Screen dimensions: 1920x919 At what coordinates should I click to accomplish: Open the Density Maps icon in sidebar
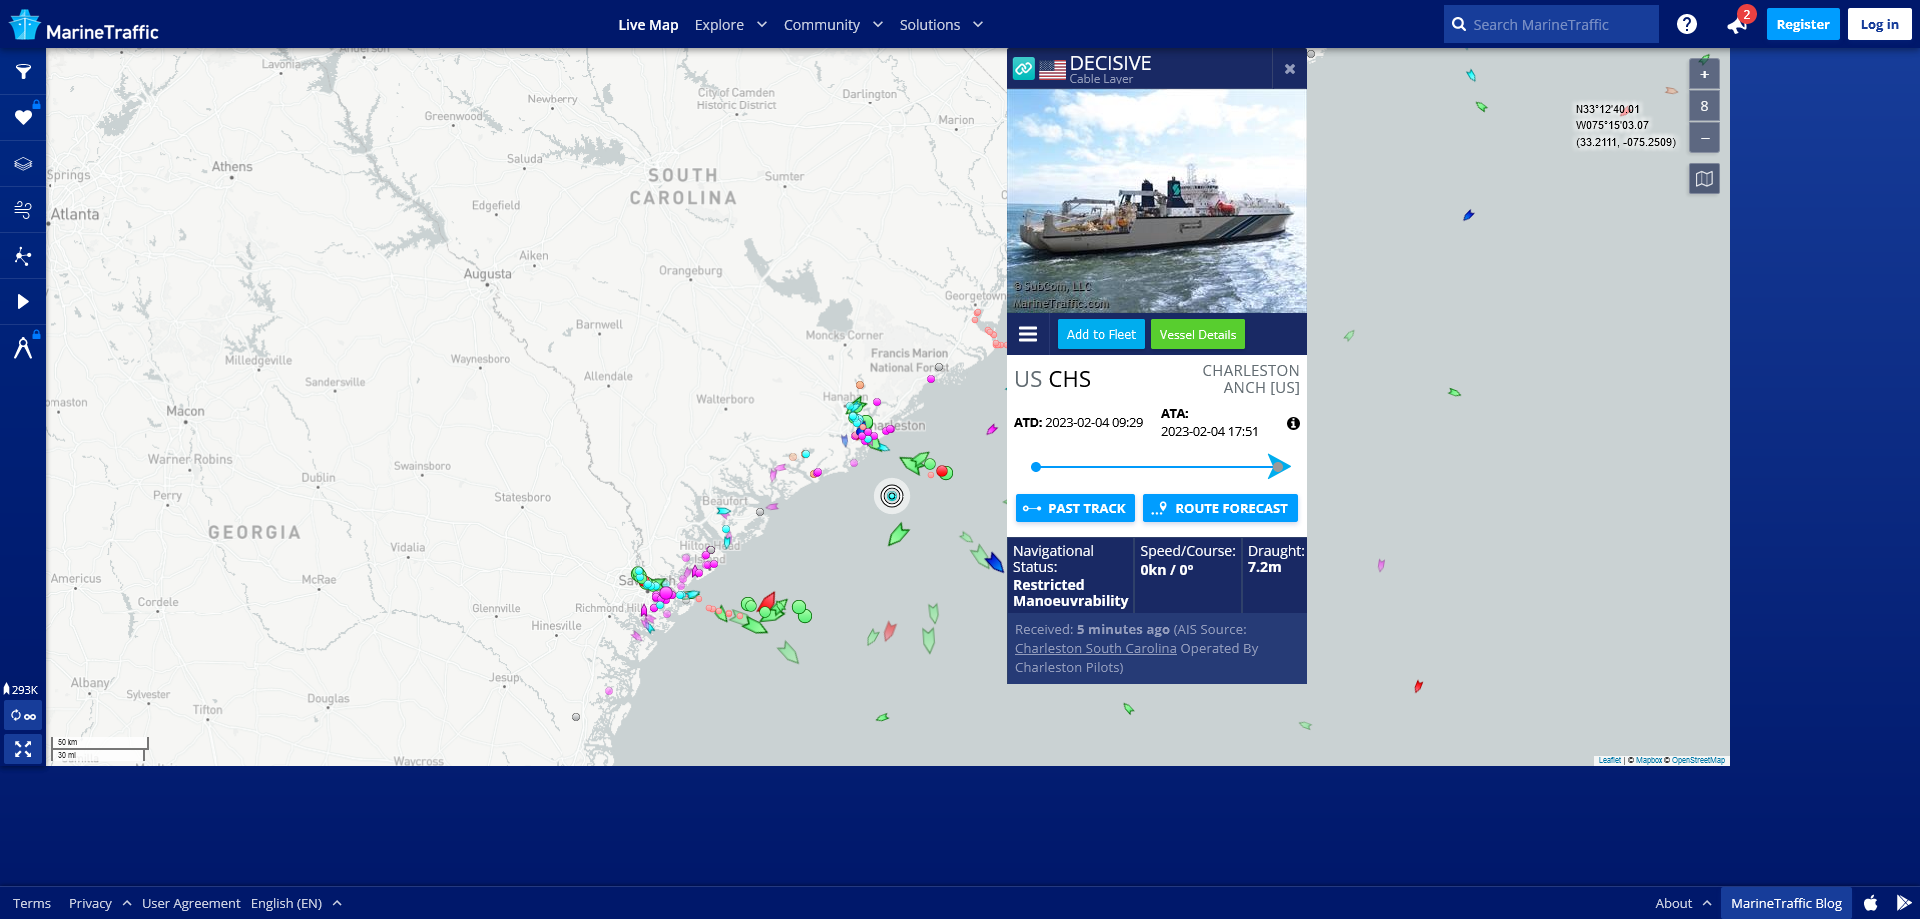point(23,256)
